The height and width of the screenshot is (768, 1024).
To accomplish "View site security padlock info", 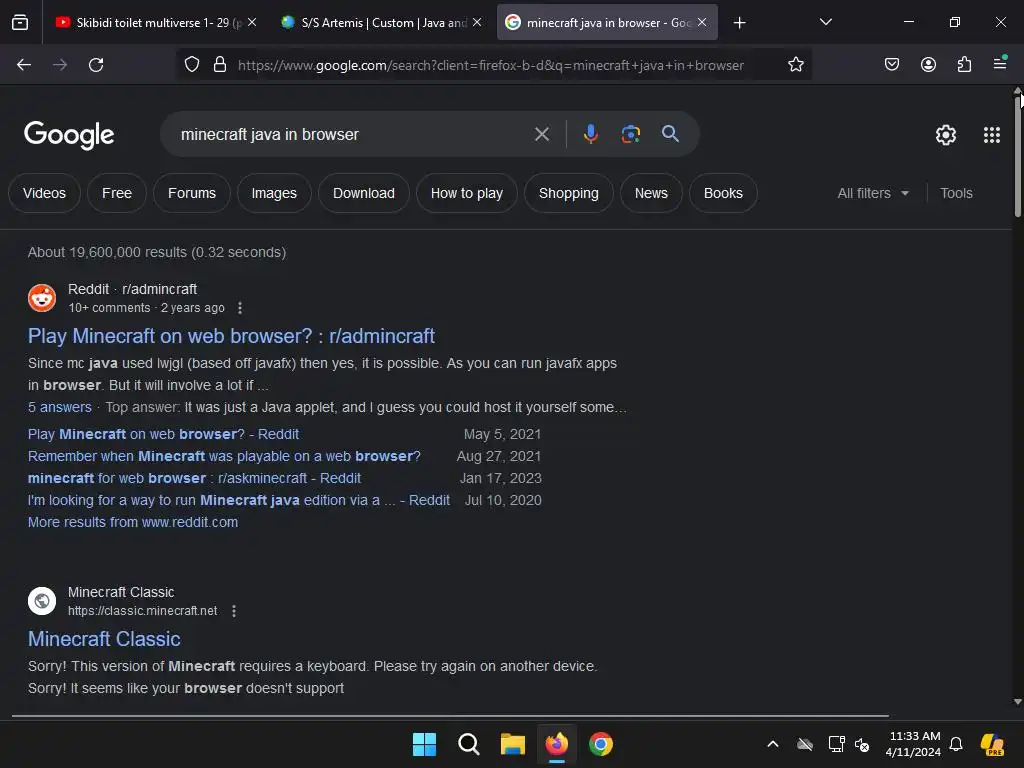I will coord(220,65).
